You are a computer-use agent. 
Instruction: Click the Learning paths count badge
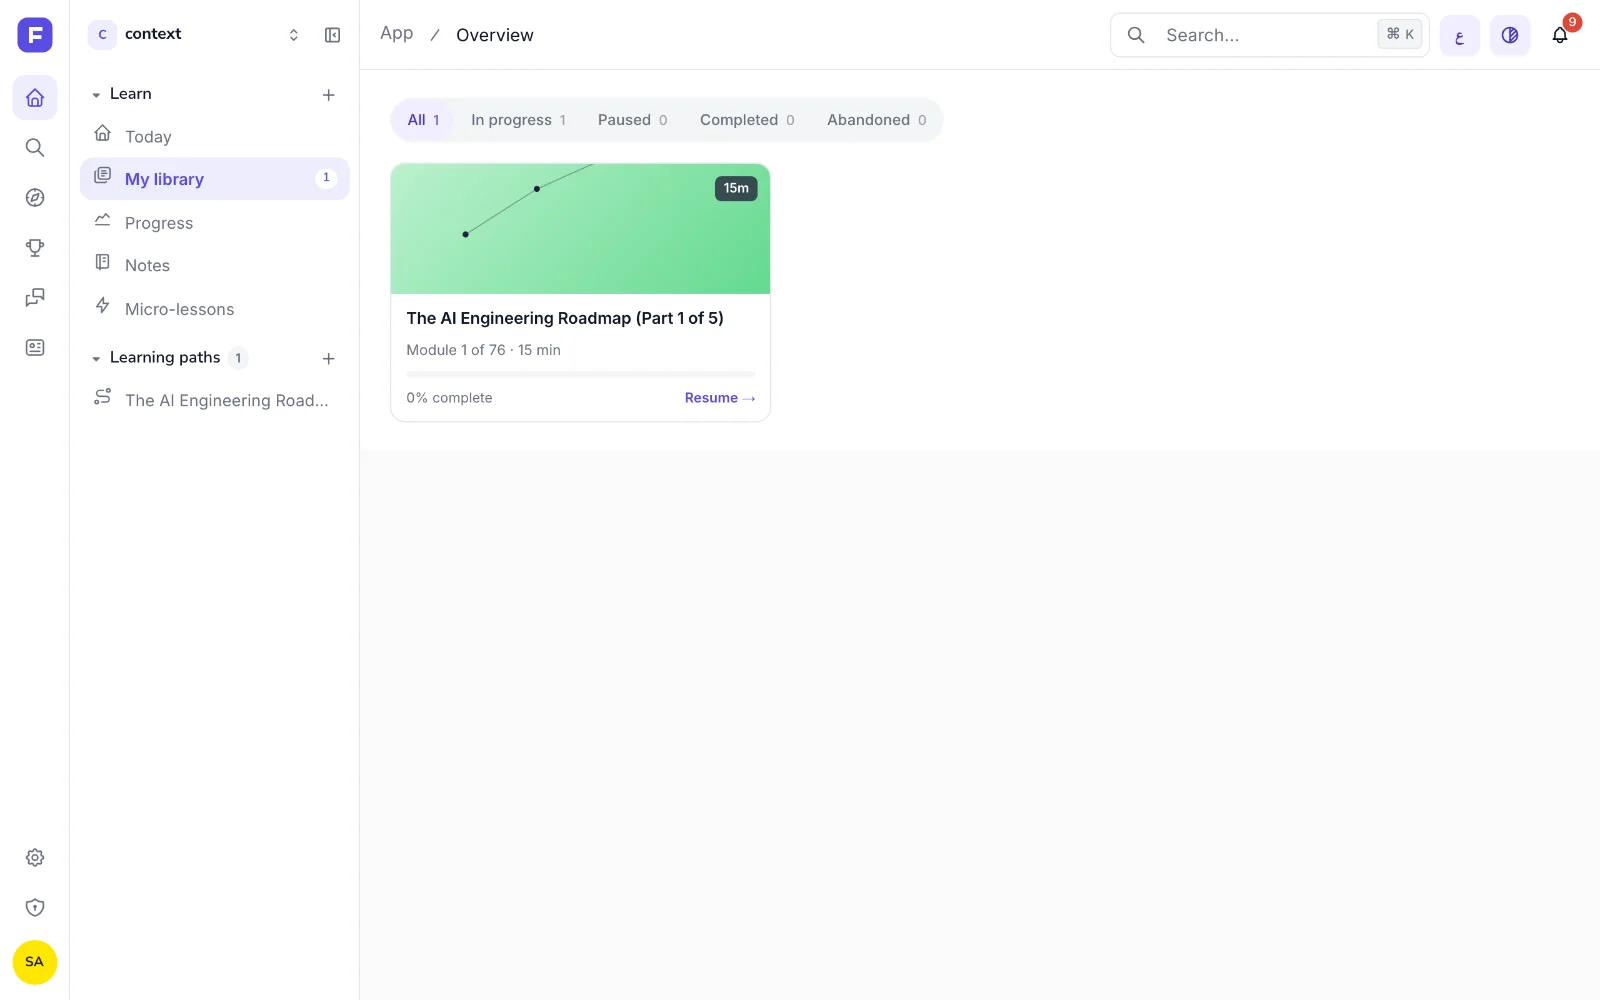tap(238, 358)
